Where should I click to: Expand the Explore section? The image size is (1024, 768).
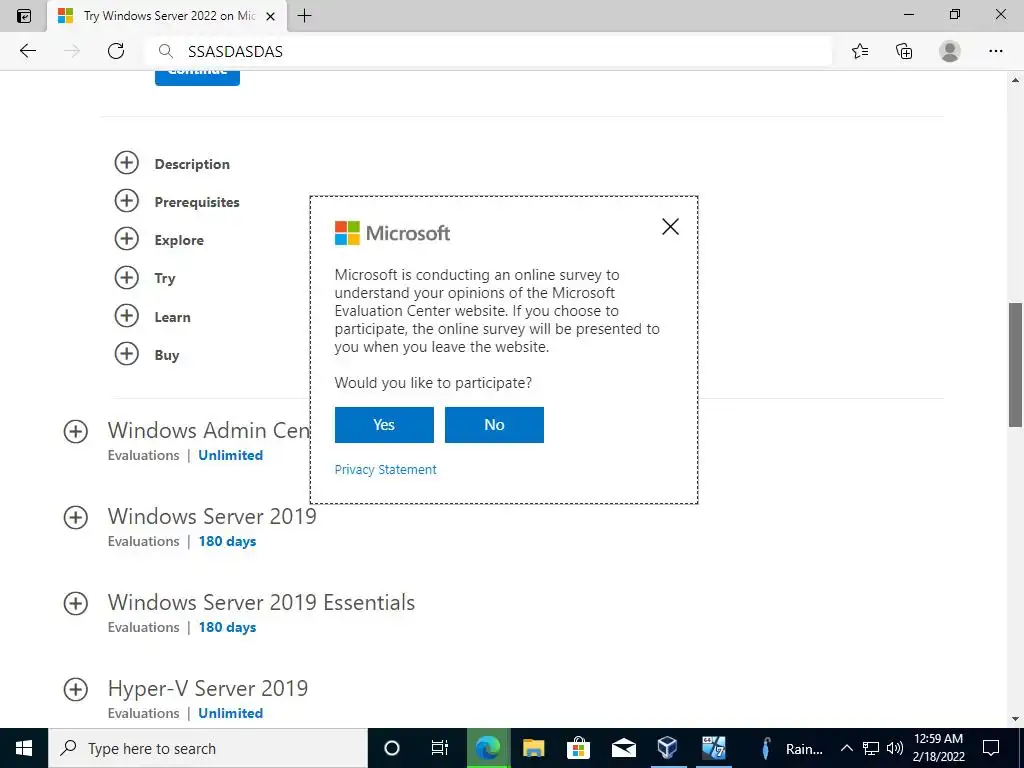point(127,238)
